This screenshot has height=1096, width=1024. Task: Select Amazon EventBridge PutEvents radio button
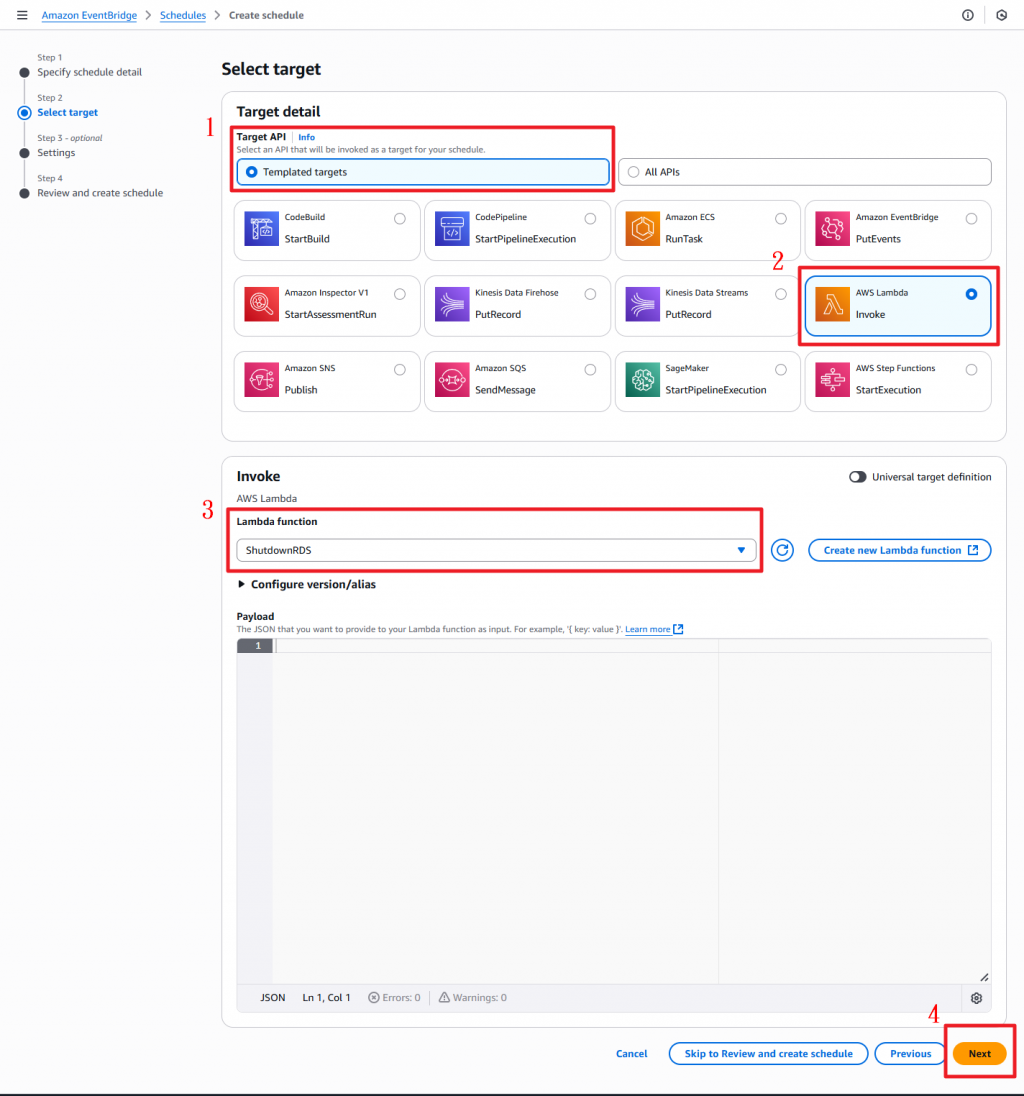pos(972,219)
